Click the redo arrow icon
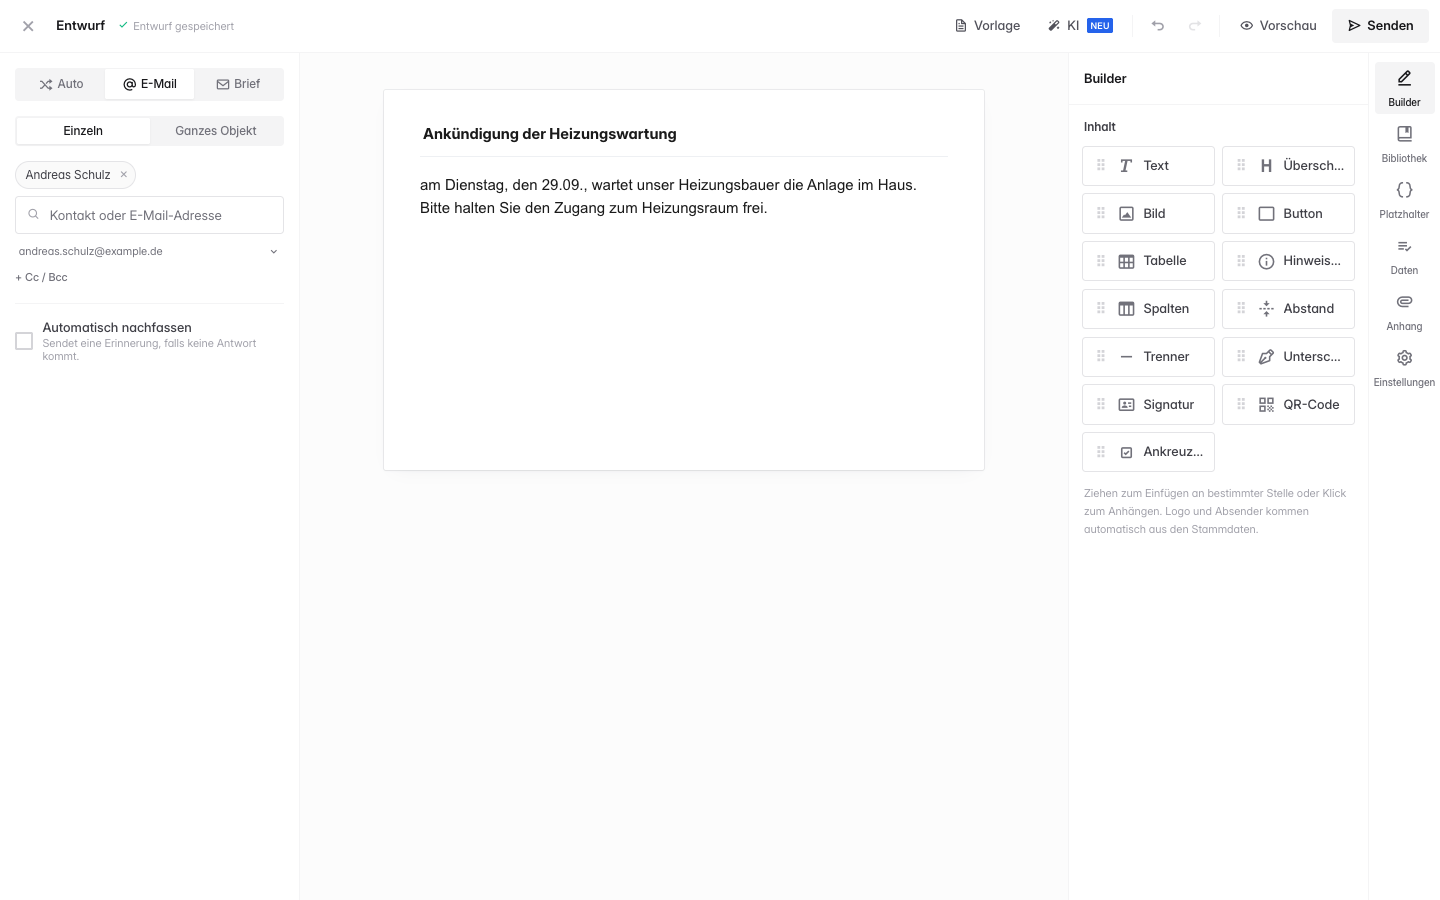1440x900 pixels. pos(1195,26)
